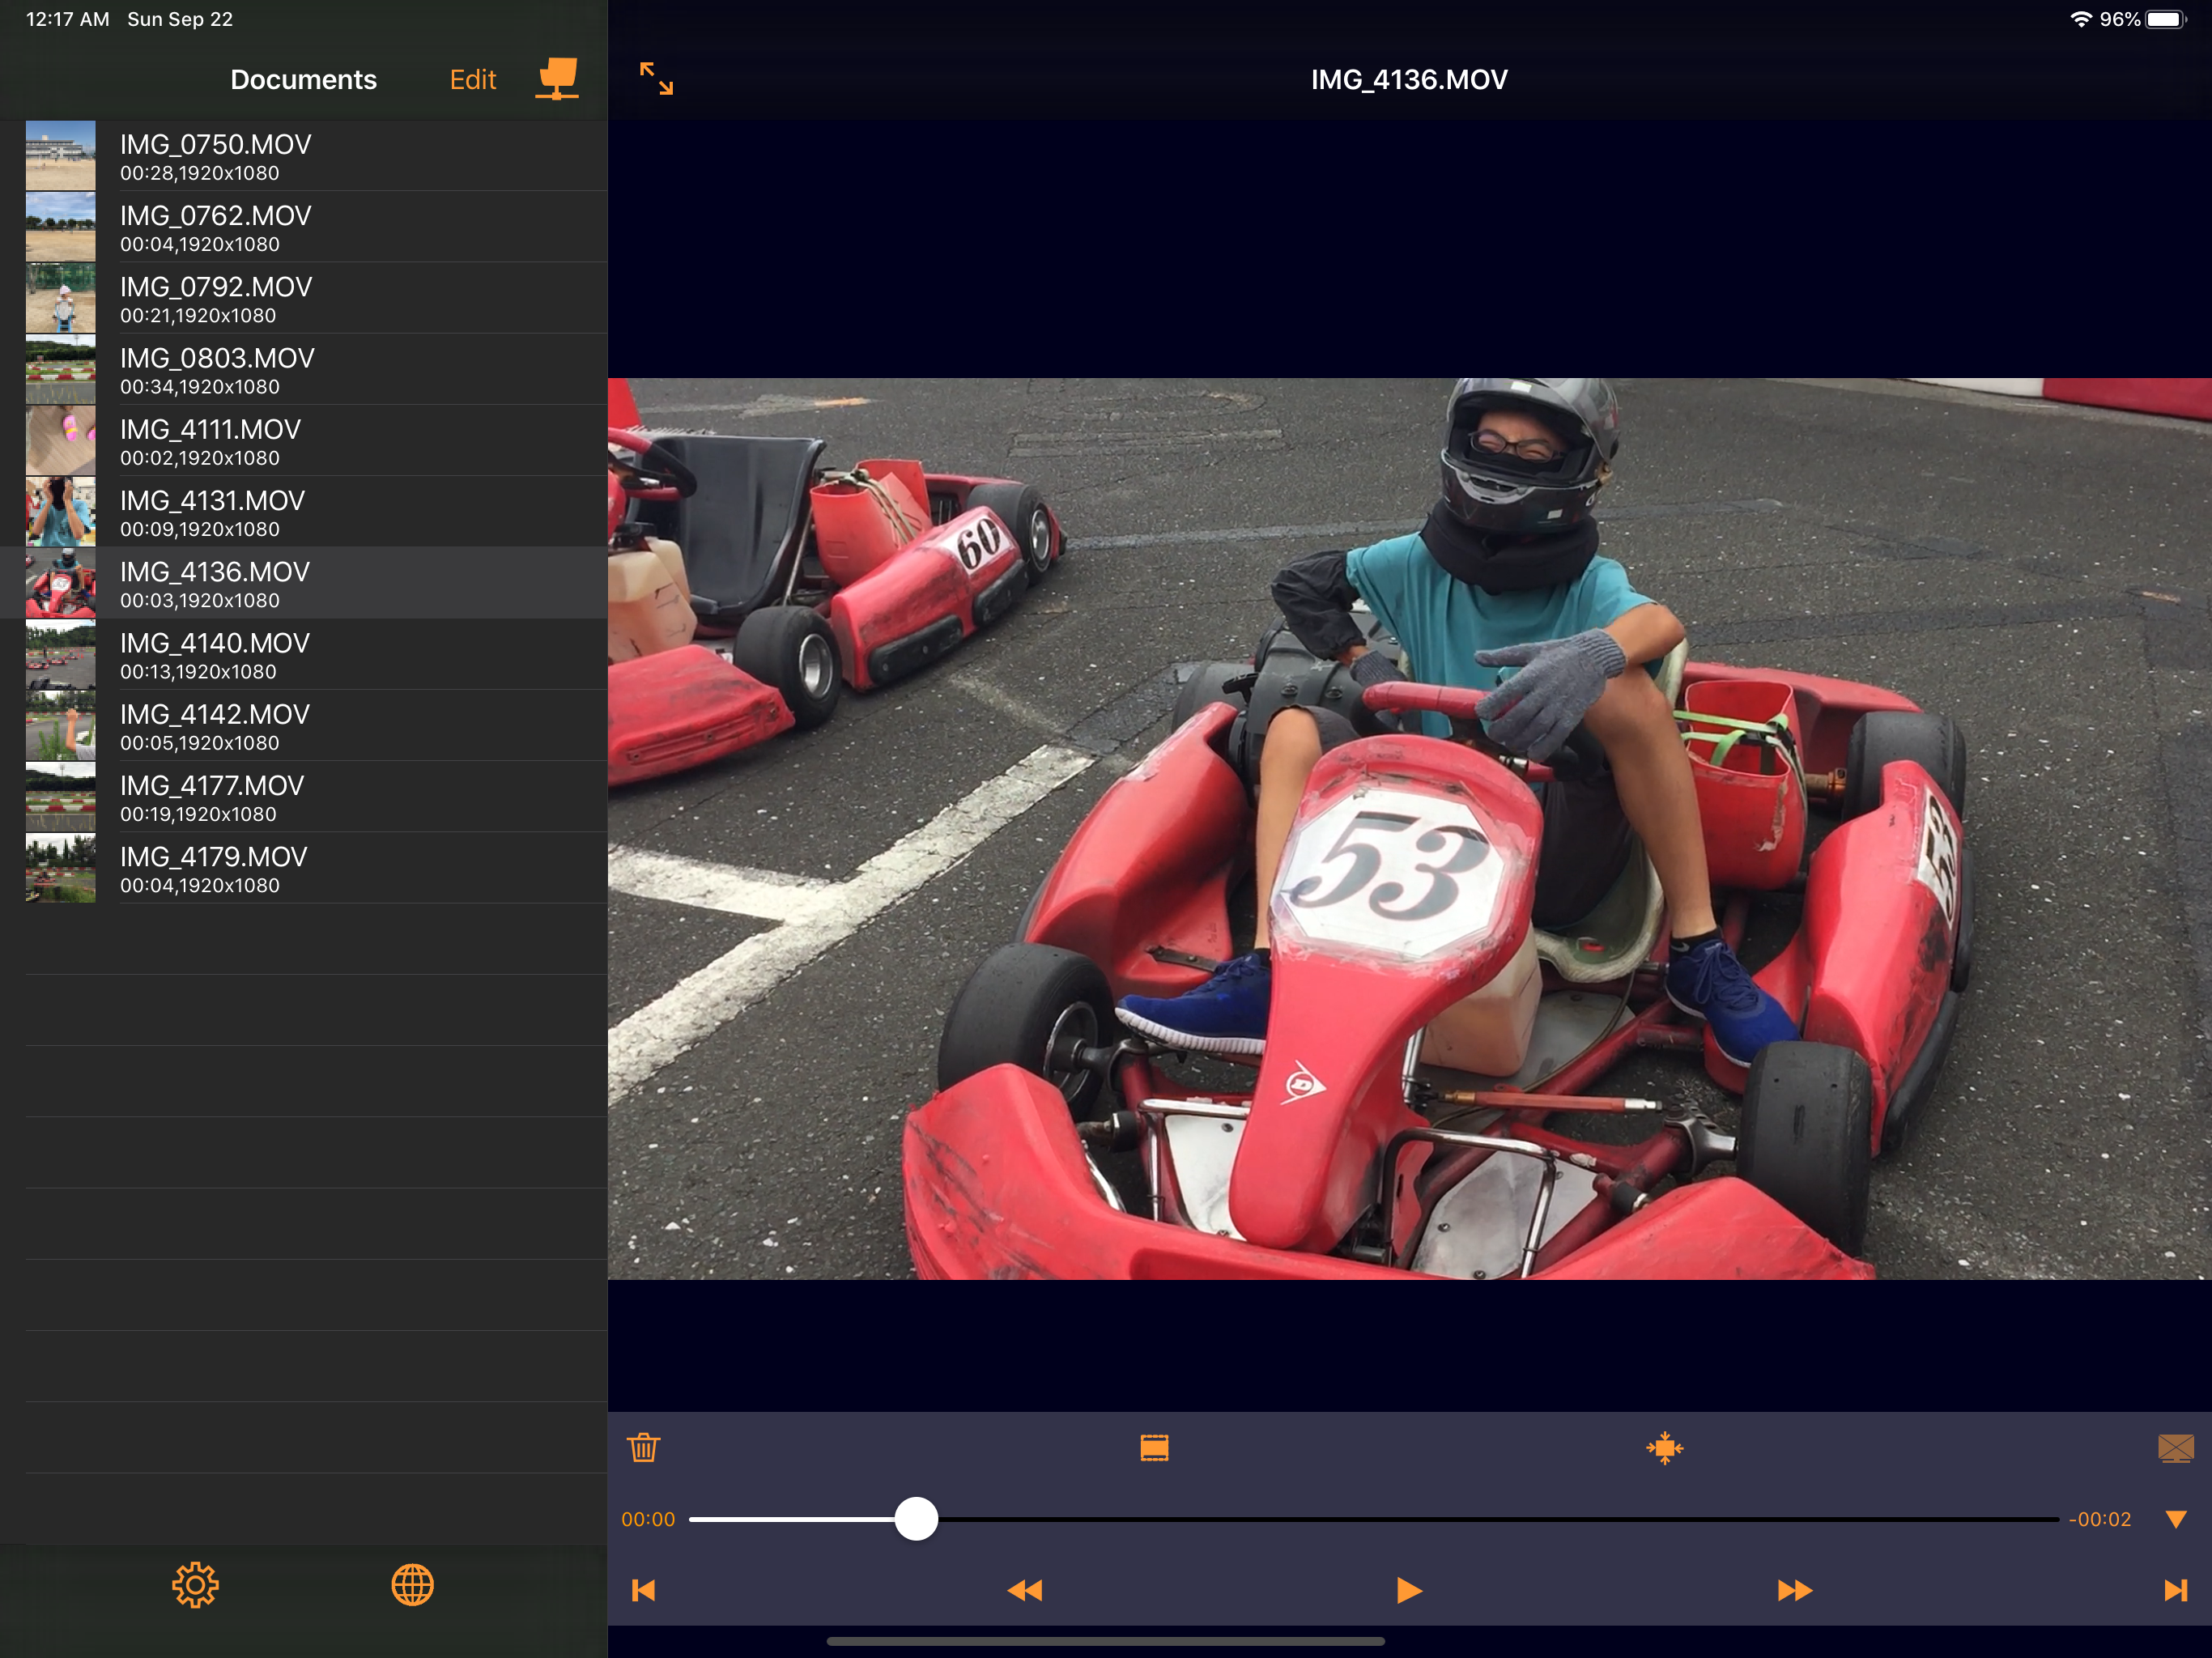Delete video with the trash icon
The image size is (2212, 1658).
(x=644, y=1447)
